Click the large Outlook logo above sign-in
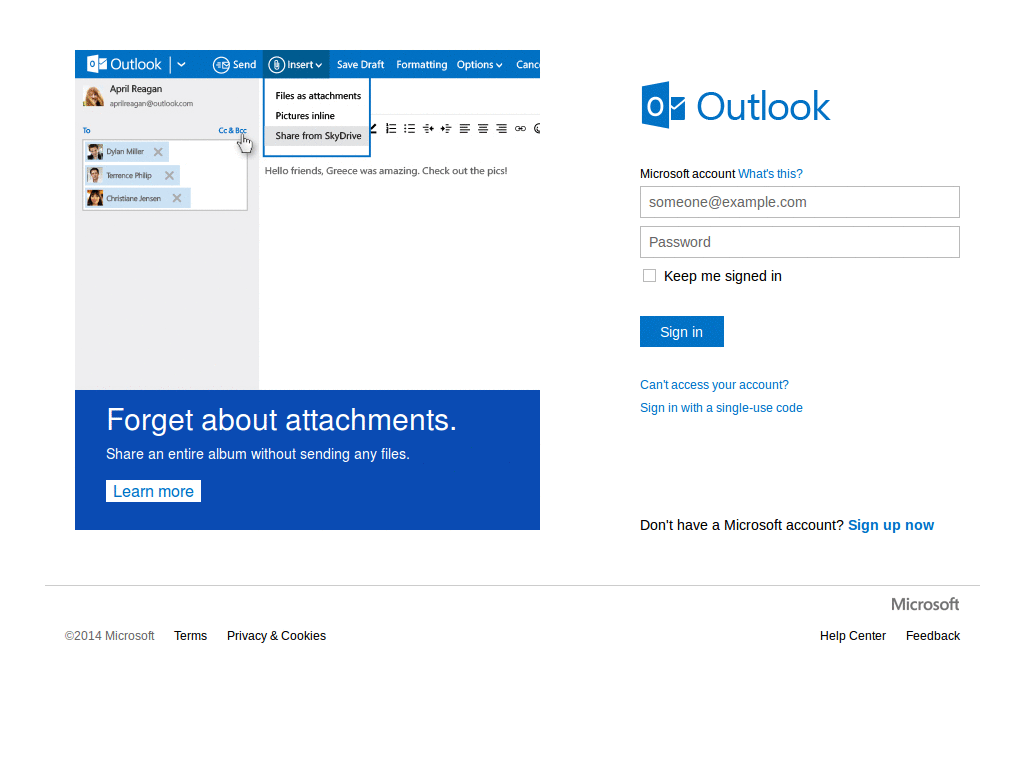1024x768 pixels. click(735, 105)
